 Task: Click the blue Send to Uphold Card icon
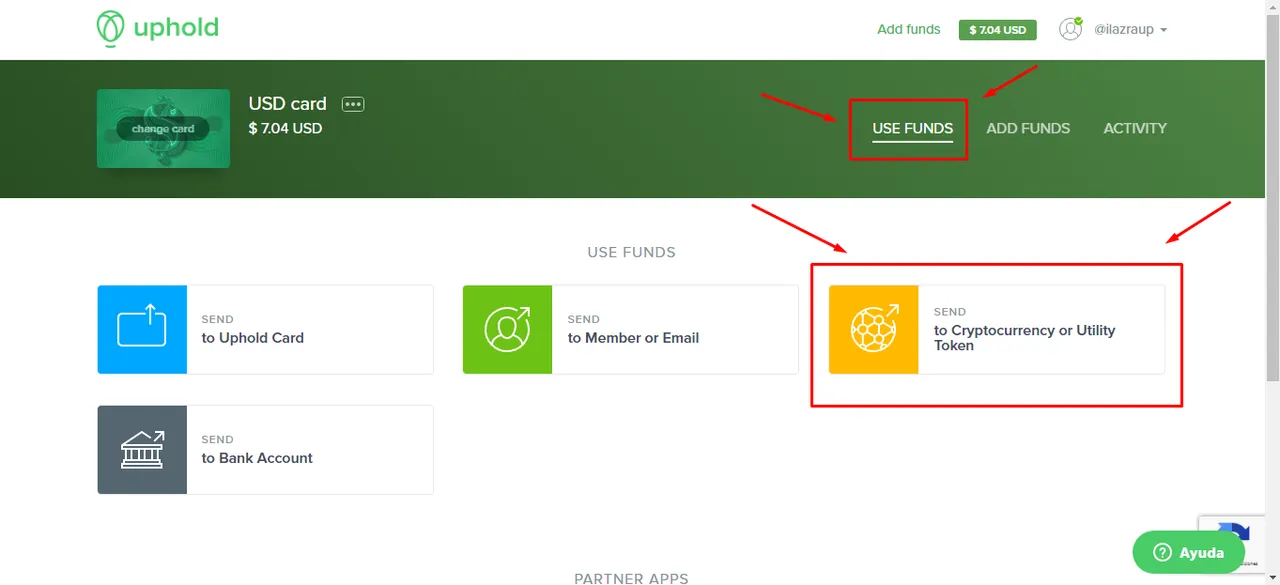[142, 330]
